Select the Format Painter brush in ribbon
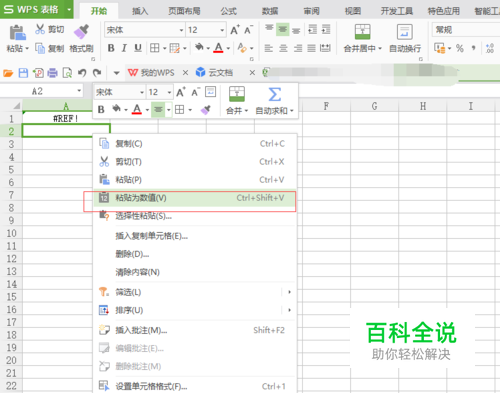Image resolution: width=500 pixels, height=393 pixels. pos(81,32)
